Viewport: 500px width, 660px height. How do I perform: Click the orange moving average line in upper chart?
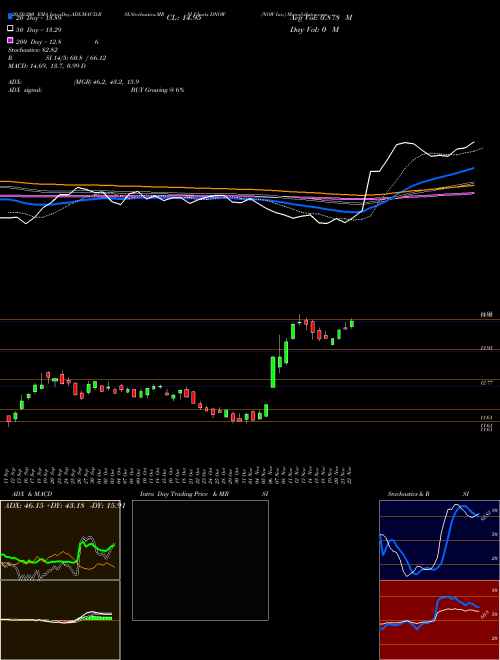coord(168,187)
